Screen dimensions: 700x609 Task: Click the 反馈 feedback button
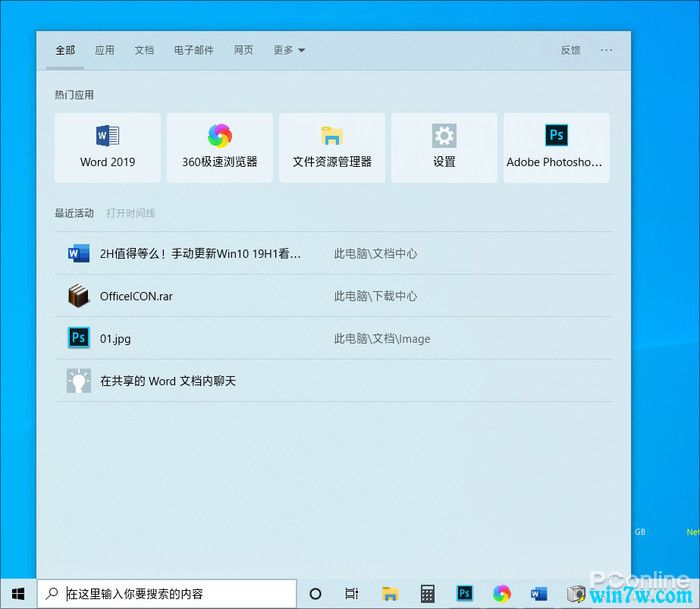571,50
